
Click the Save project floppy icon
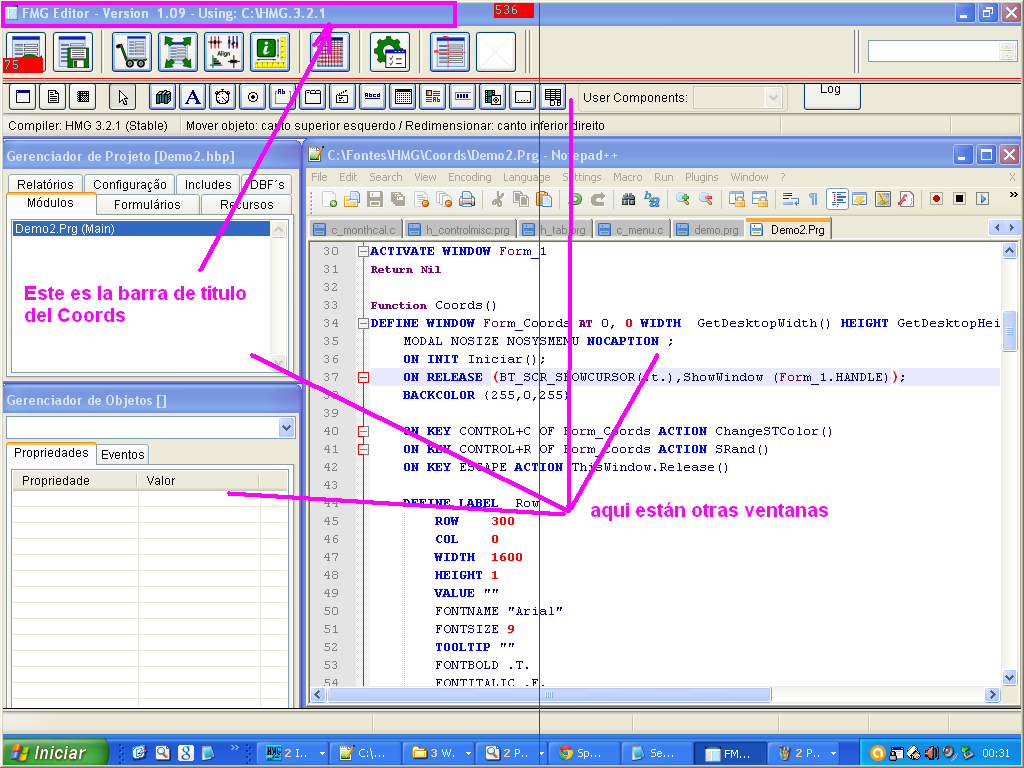click(73, 51)
